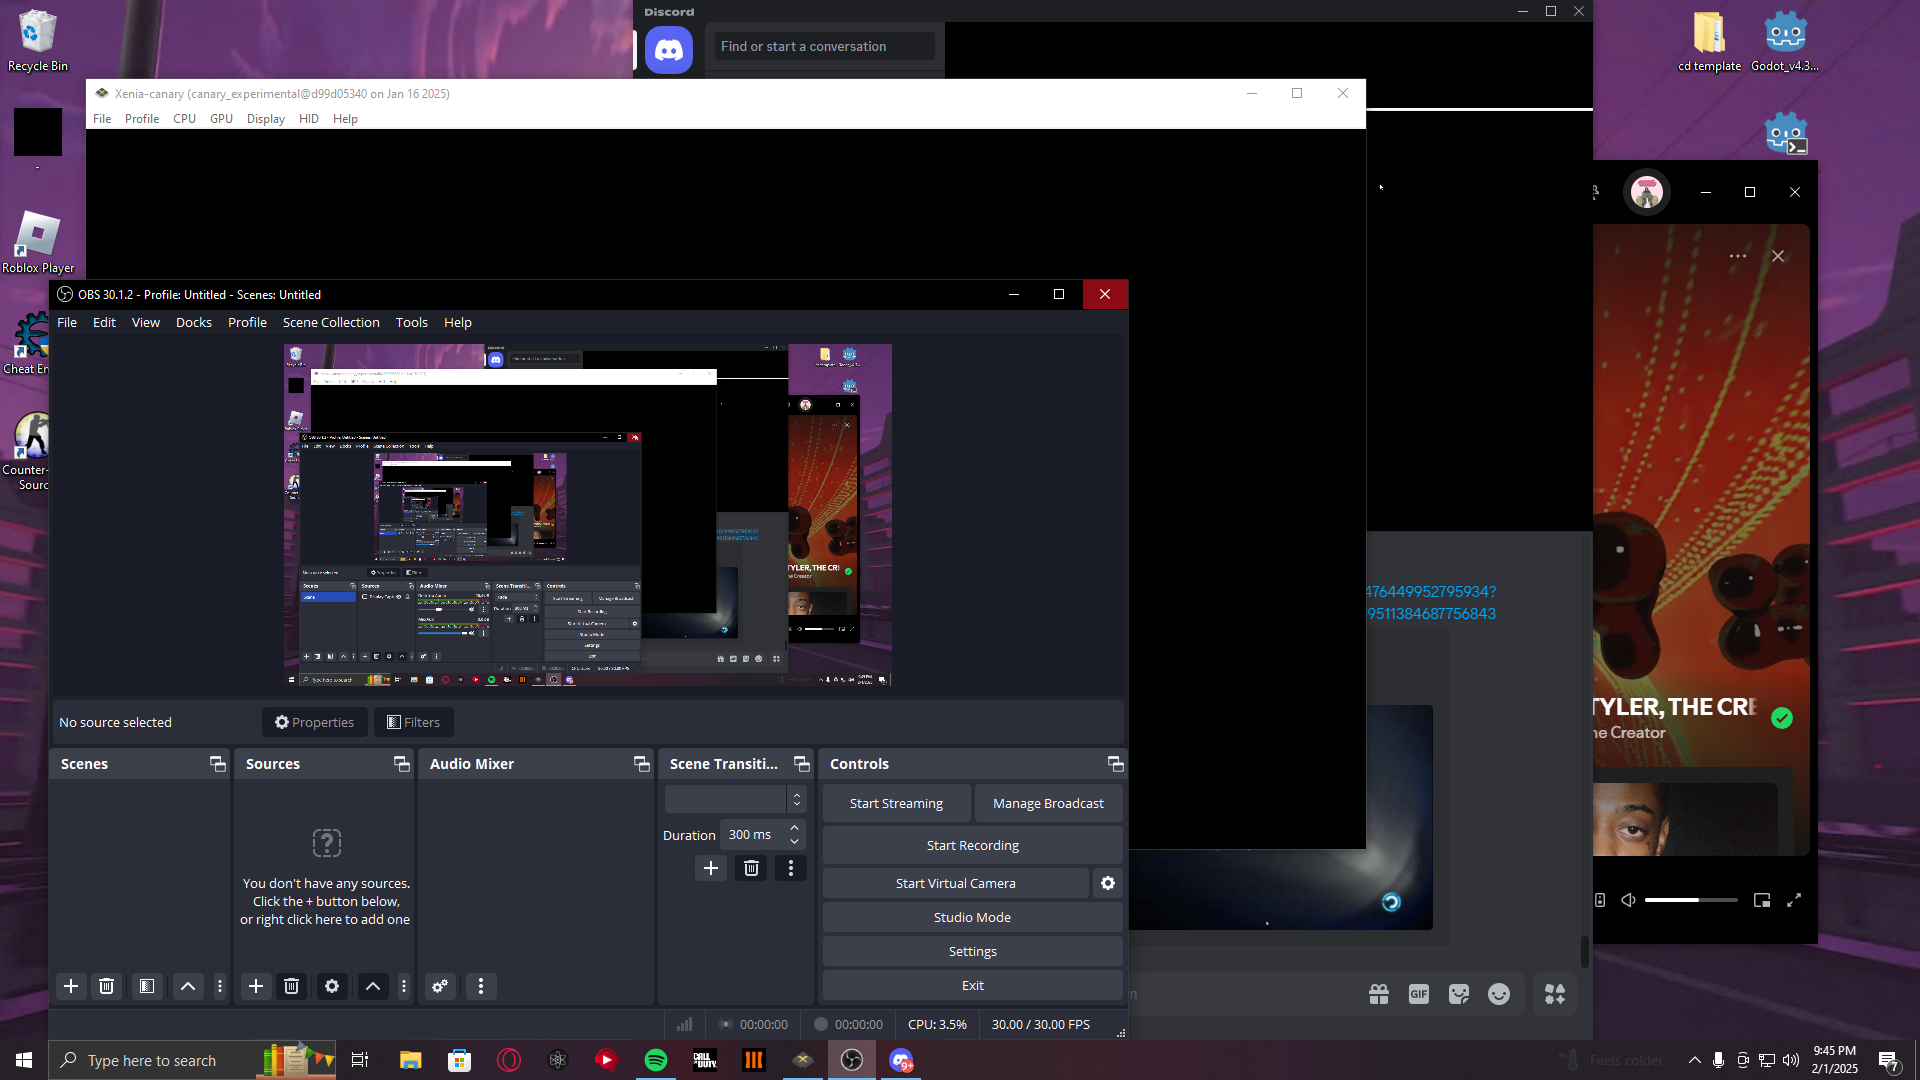The height and width of the screenshot is (1080, 1920).
Task: Toggle the Start Virtual Camera button
Action: point(955,883)
